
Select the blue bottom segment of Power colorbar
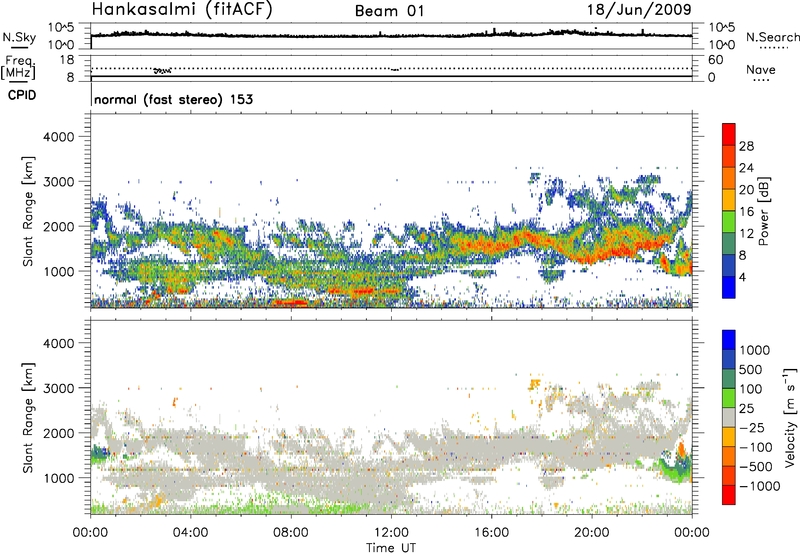click(x=729, y=289)
